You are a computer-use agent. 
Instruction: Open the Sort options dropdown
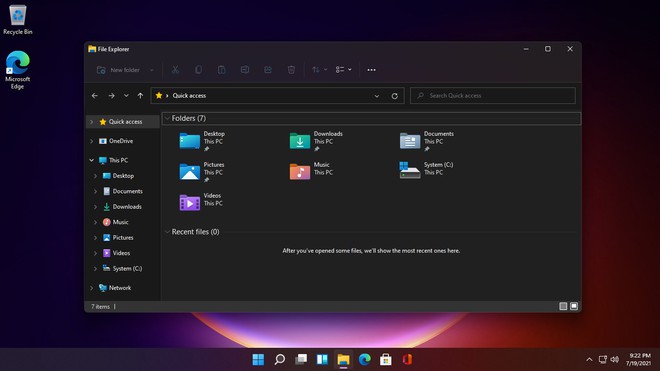pos(319,70)
